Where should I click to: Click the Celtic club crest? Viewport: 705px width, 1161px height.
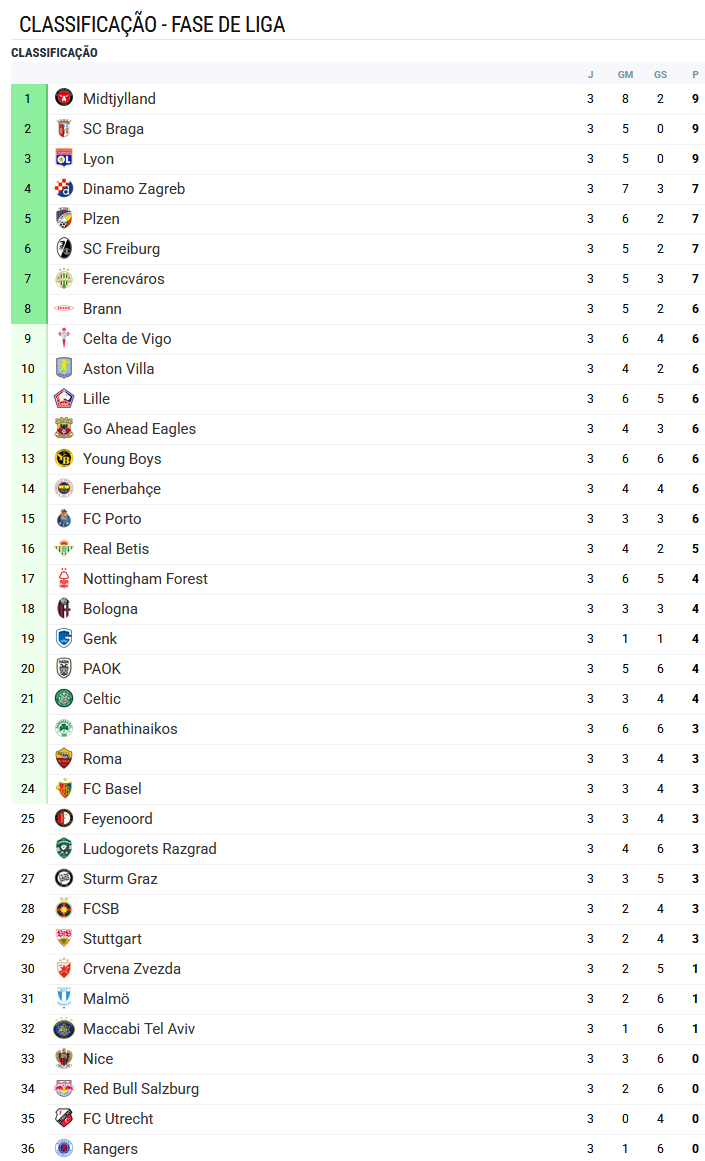click(x=64, y=698)
